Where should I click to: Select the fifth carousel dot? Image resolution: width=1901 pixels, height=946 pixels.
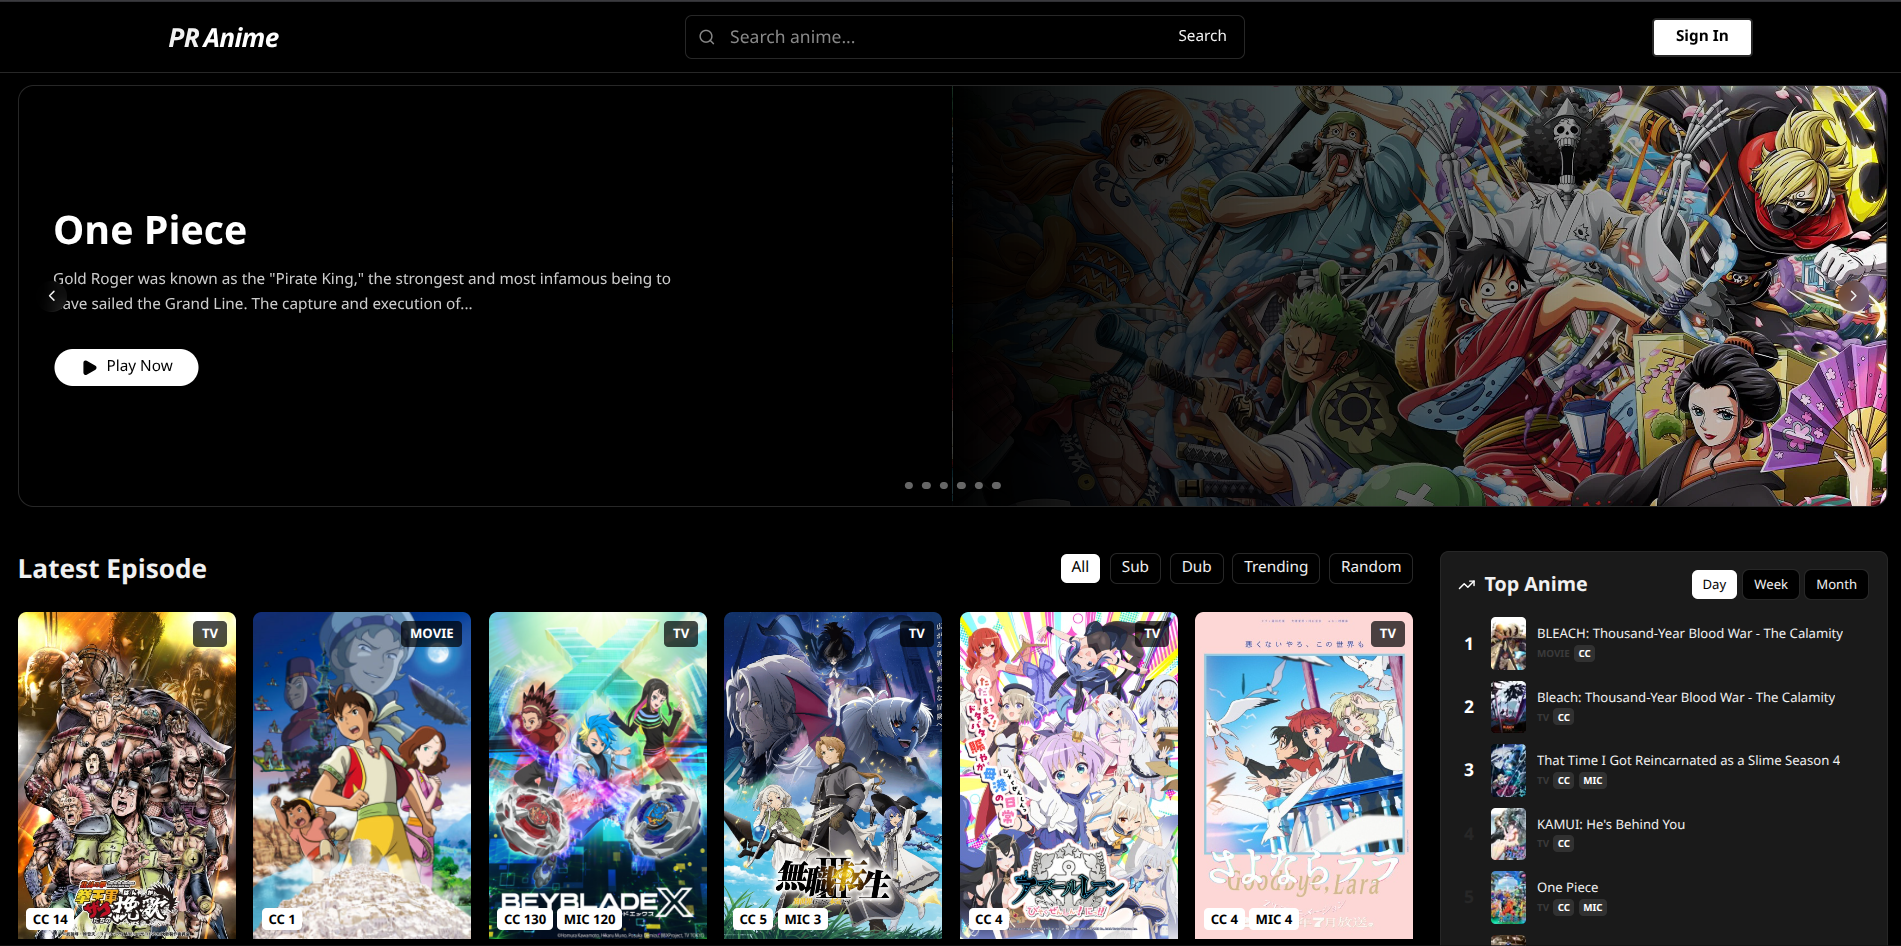coord(979,485)
